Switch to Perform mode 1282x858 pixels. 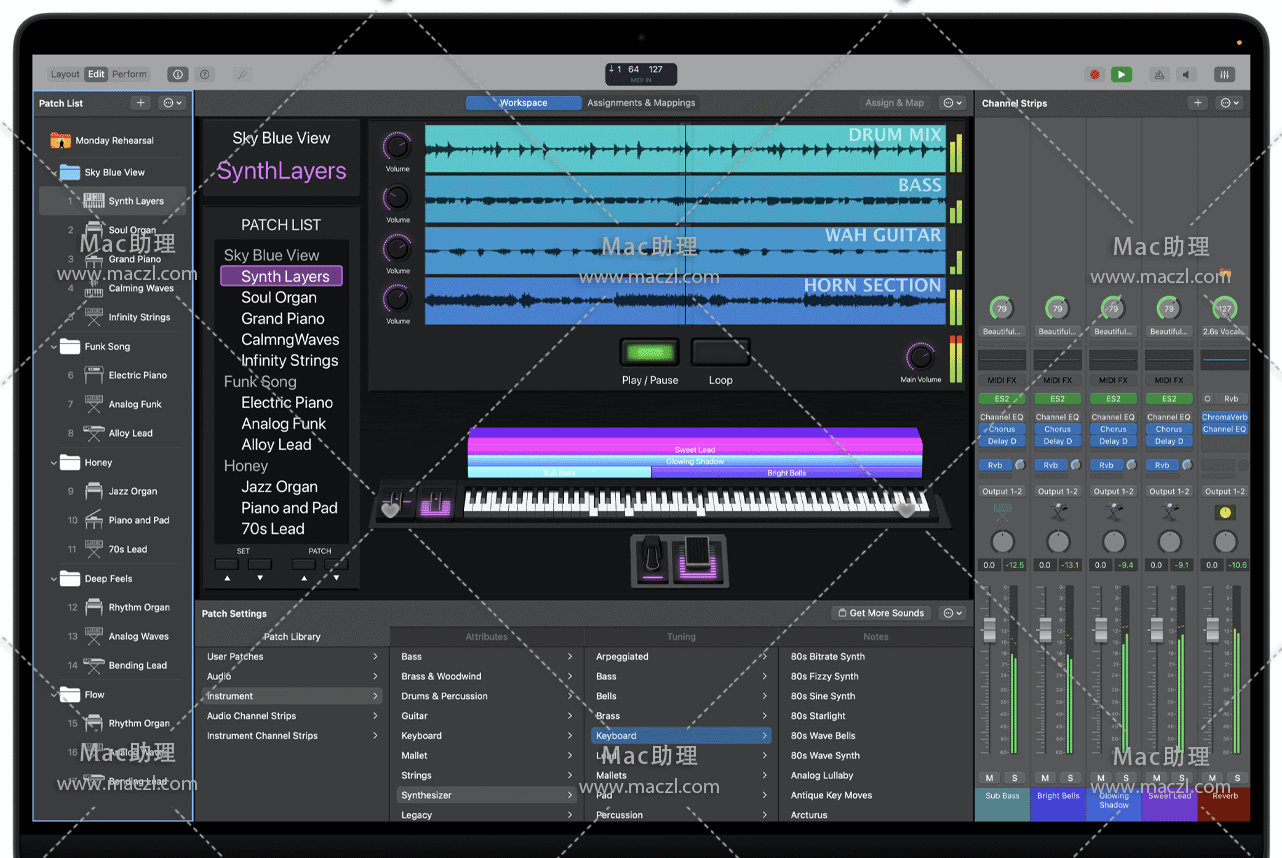pos(129,74)
